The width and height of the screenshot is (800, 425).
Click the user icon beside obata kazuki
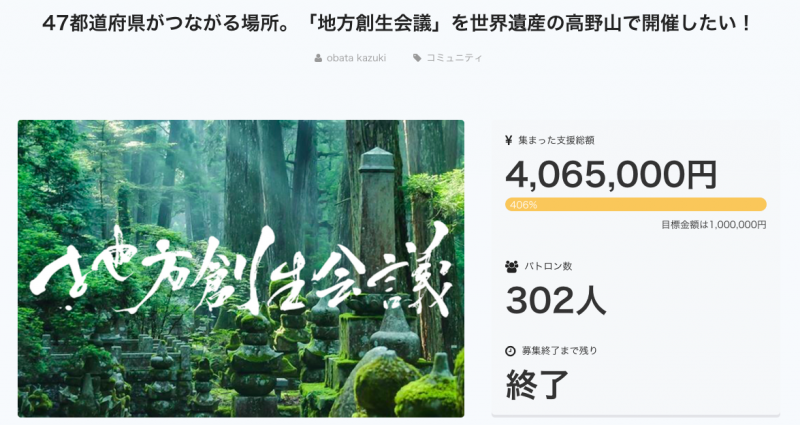click(318, 58)
